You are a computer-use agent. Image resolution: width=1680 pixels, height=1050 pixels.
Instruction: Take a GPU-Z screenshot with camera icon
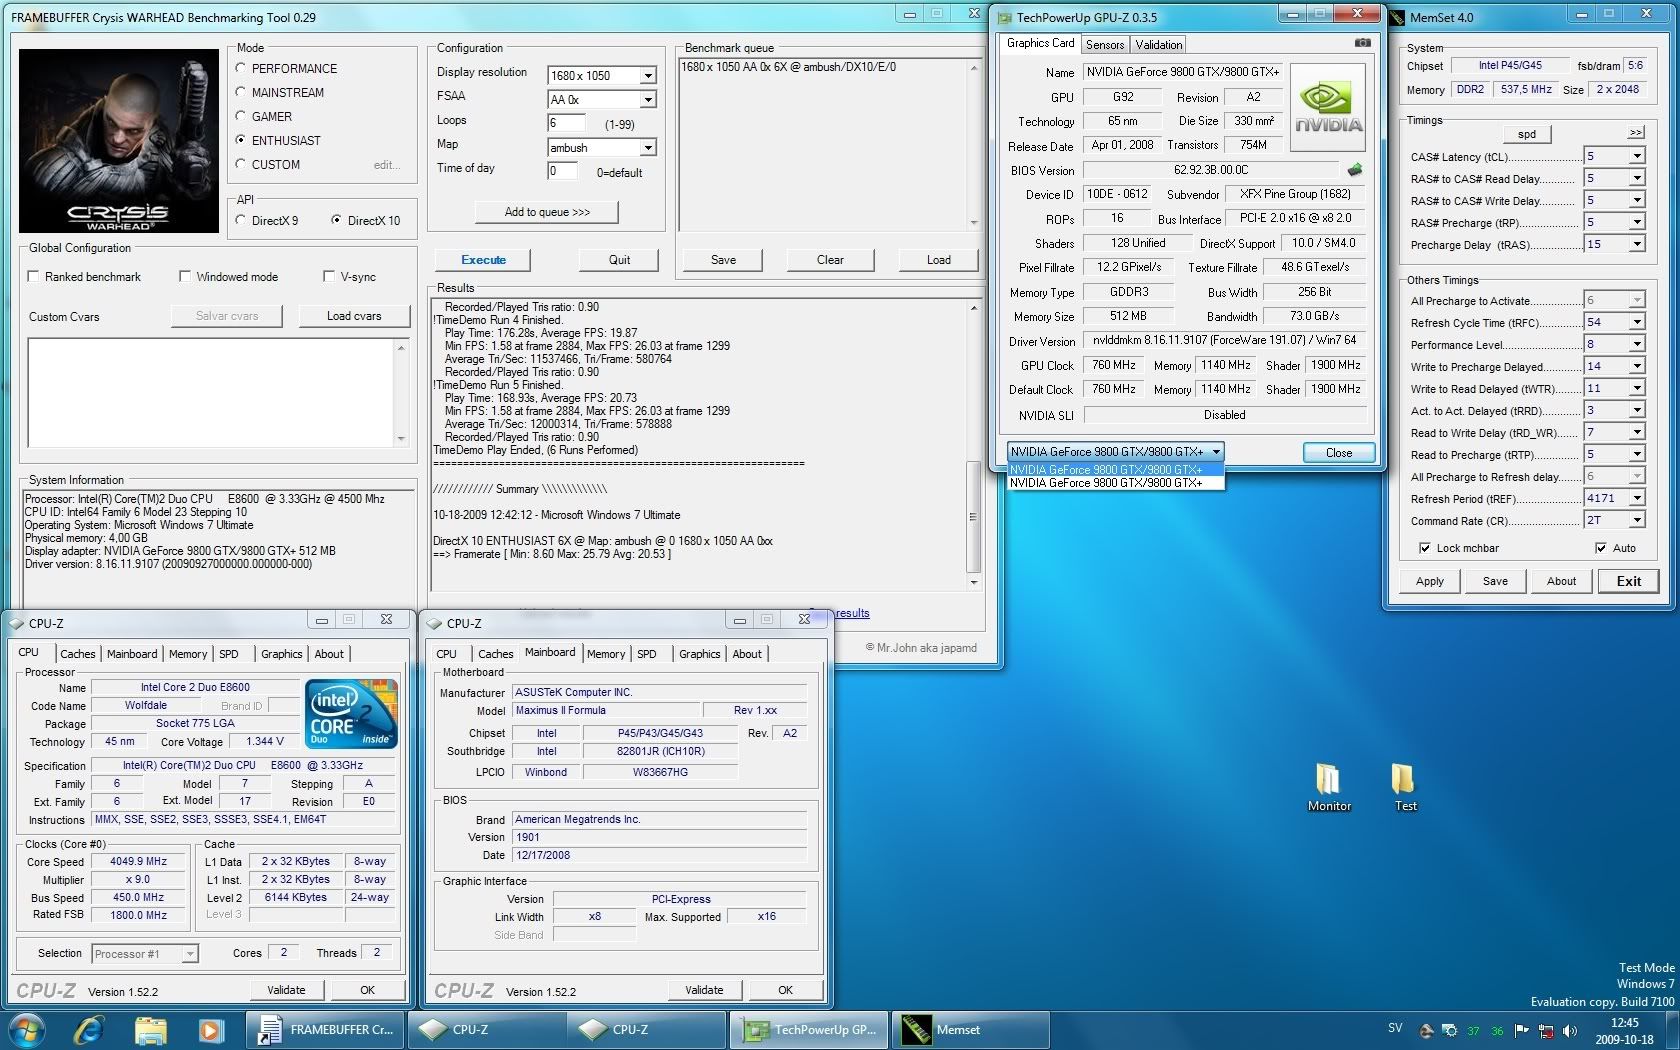click(1362, 43)
